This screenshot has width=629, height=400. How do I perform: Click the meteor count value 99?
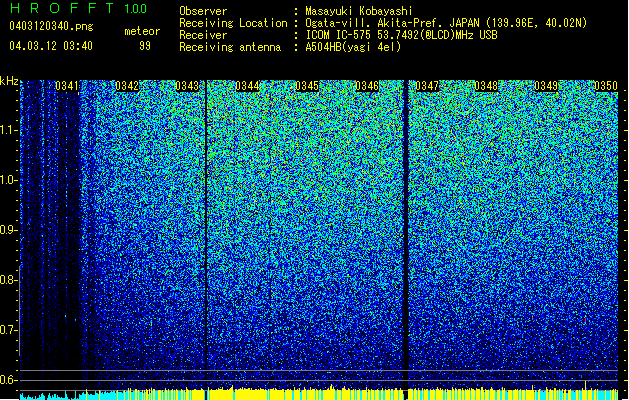(145, 46)
